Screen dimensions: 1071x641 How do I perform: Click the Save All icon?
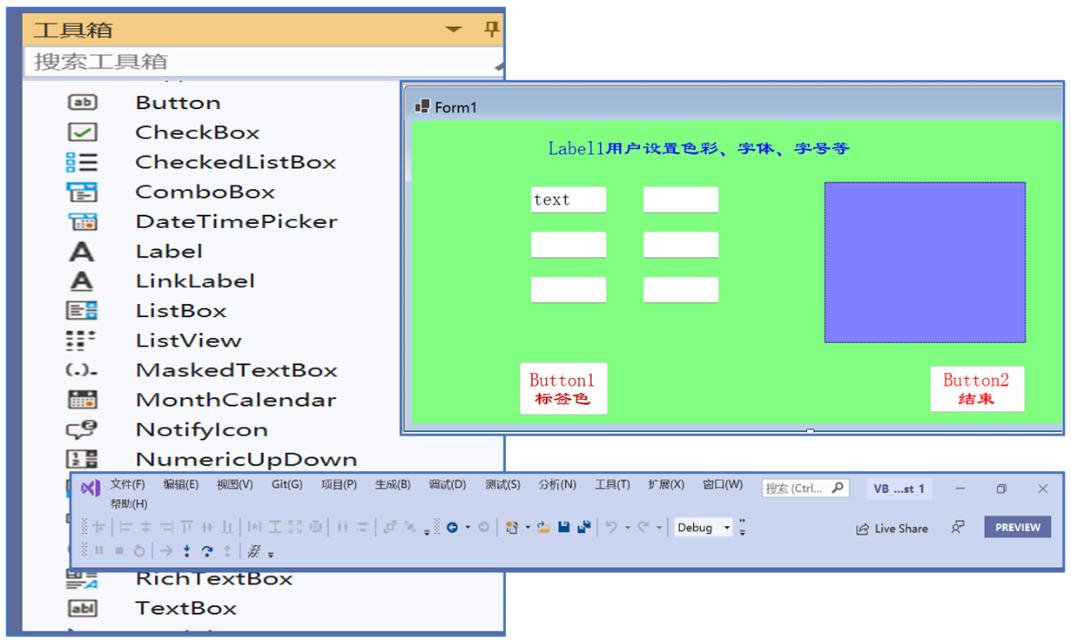(584, 527)
